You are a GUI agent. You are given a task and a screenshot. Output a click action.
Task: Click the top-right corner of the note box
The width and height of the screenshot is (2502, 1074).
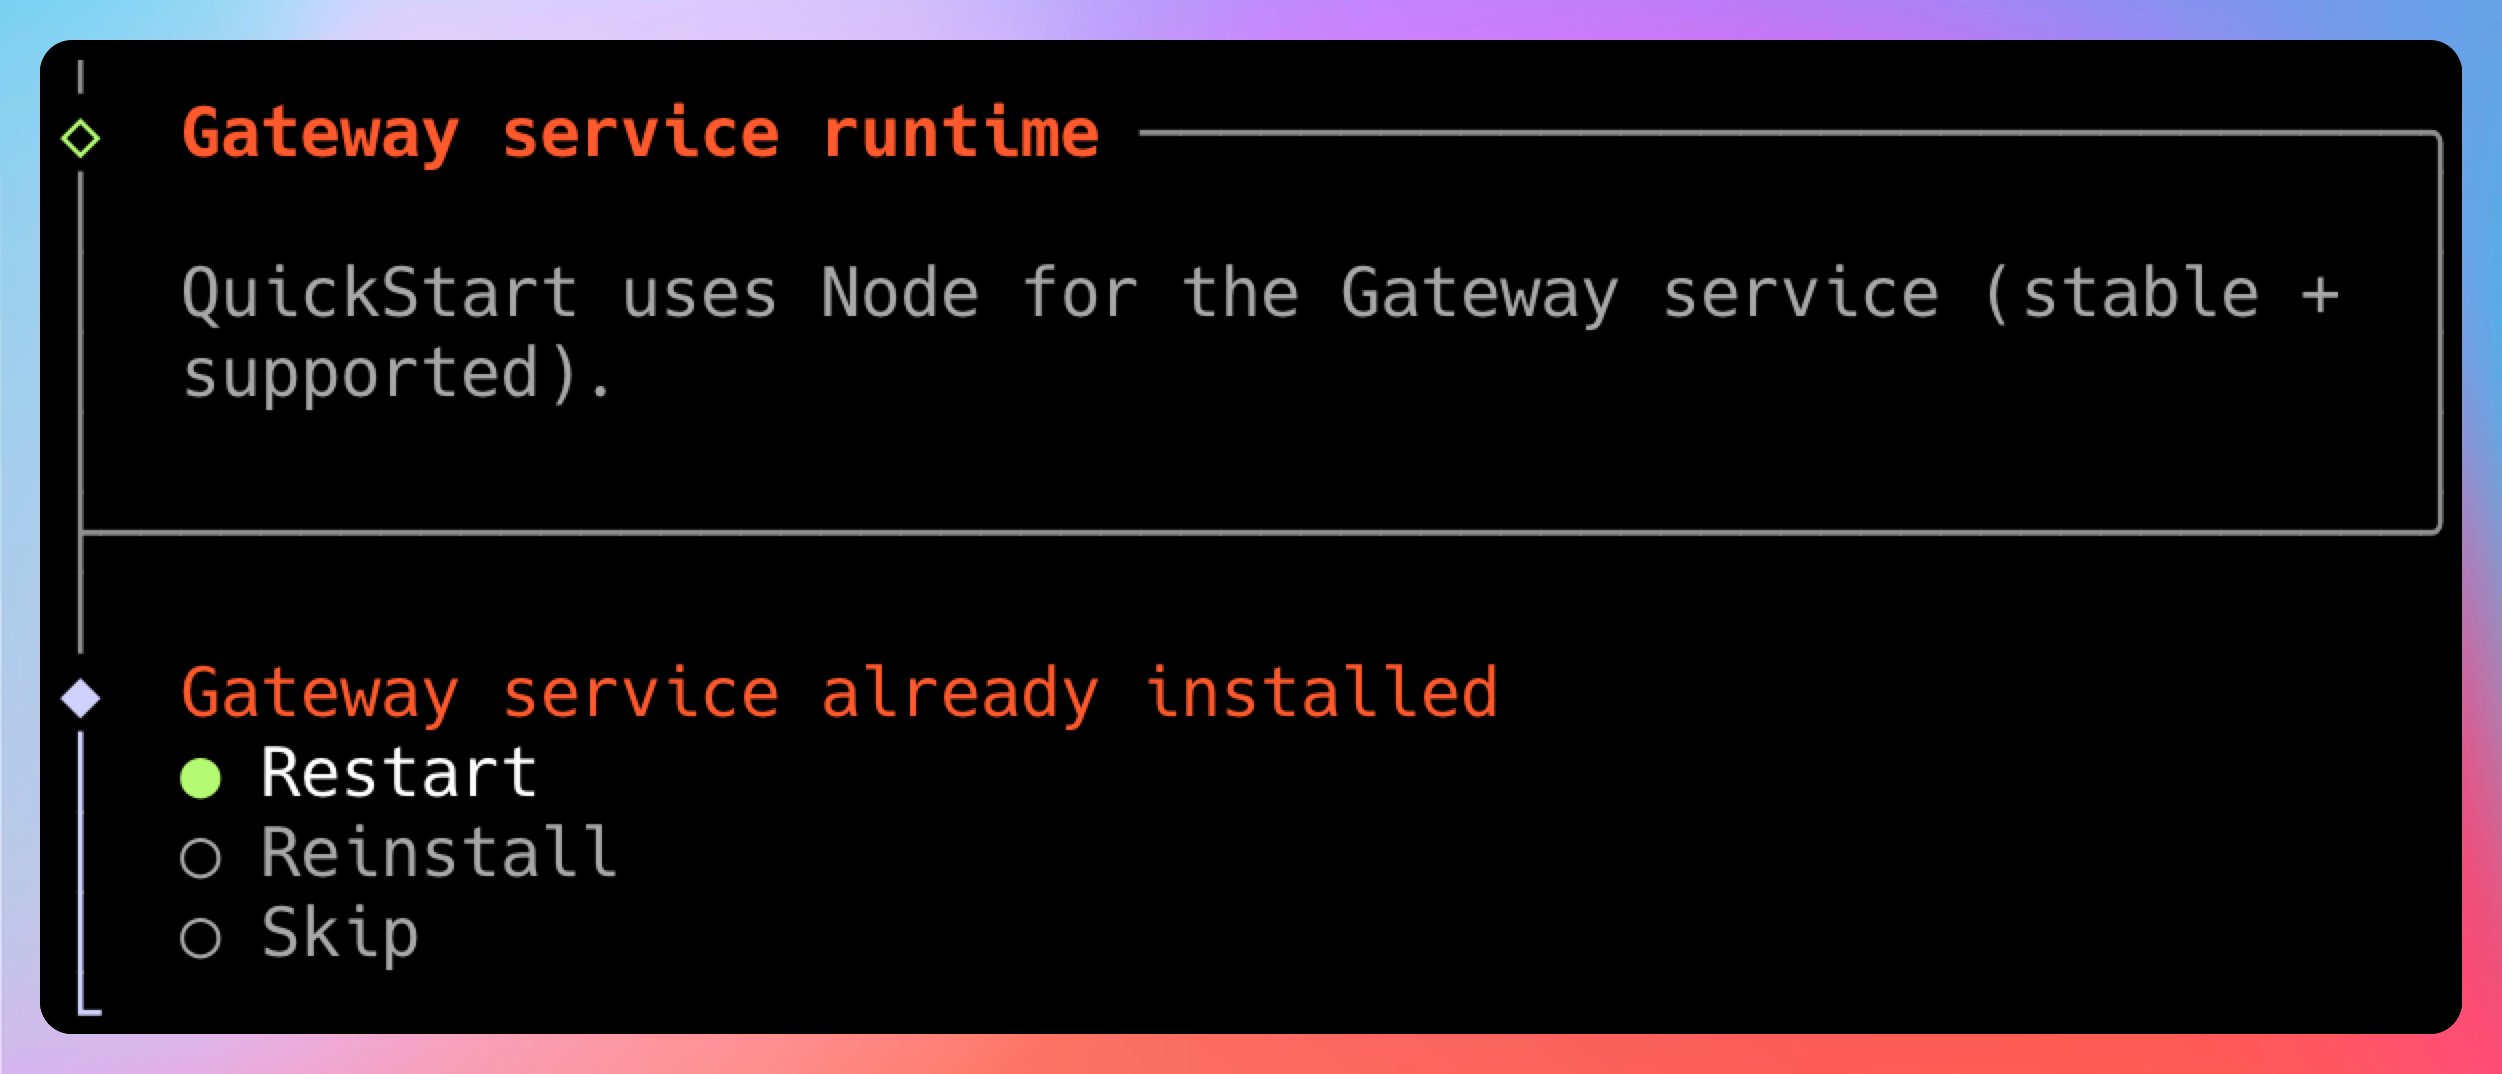[2438, 135]
